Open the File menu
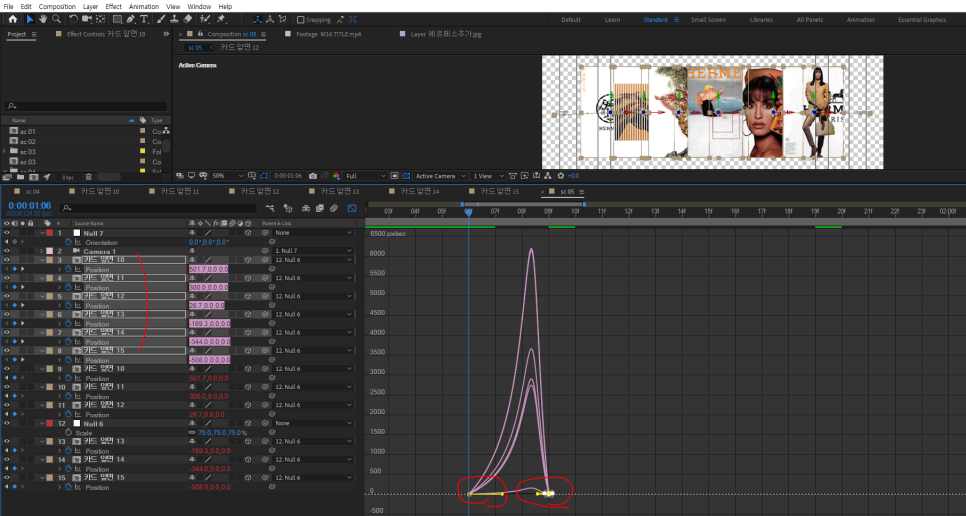Screen dimensions: 966x516 [9, 6]
